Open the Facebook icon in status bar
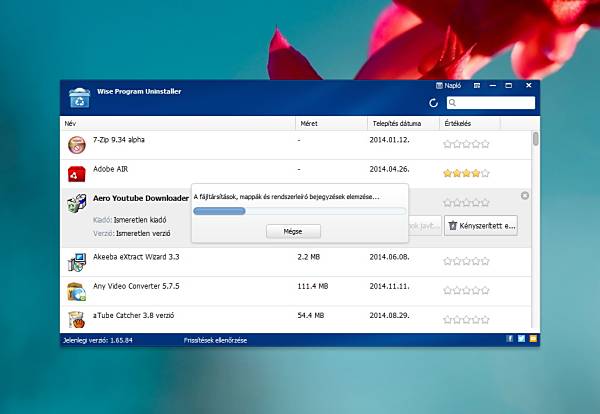This screenshot has width=600, height=414. tap(510, 339)
